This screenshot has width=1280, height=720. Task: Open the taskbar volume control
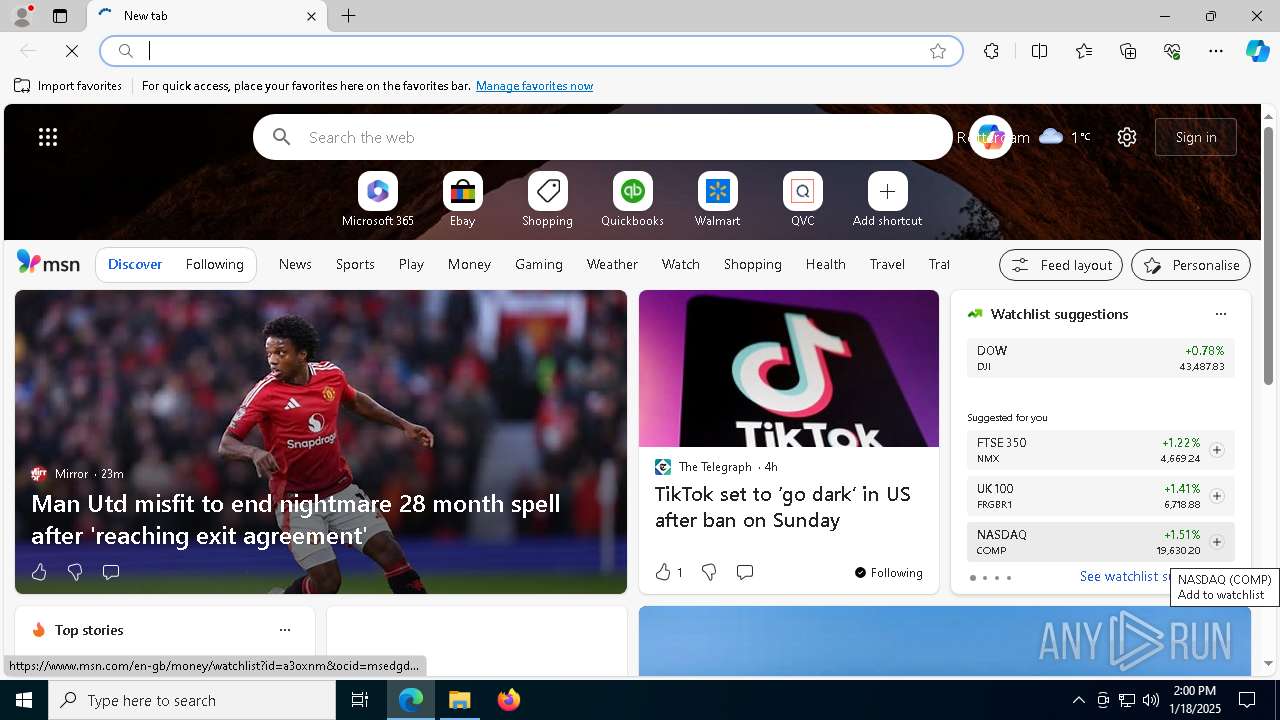coord(1150,700)
